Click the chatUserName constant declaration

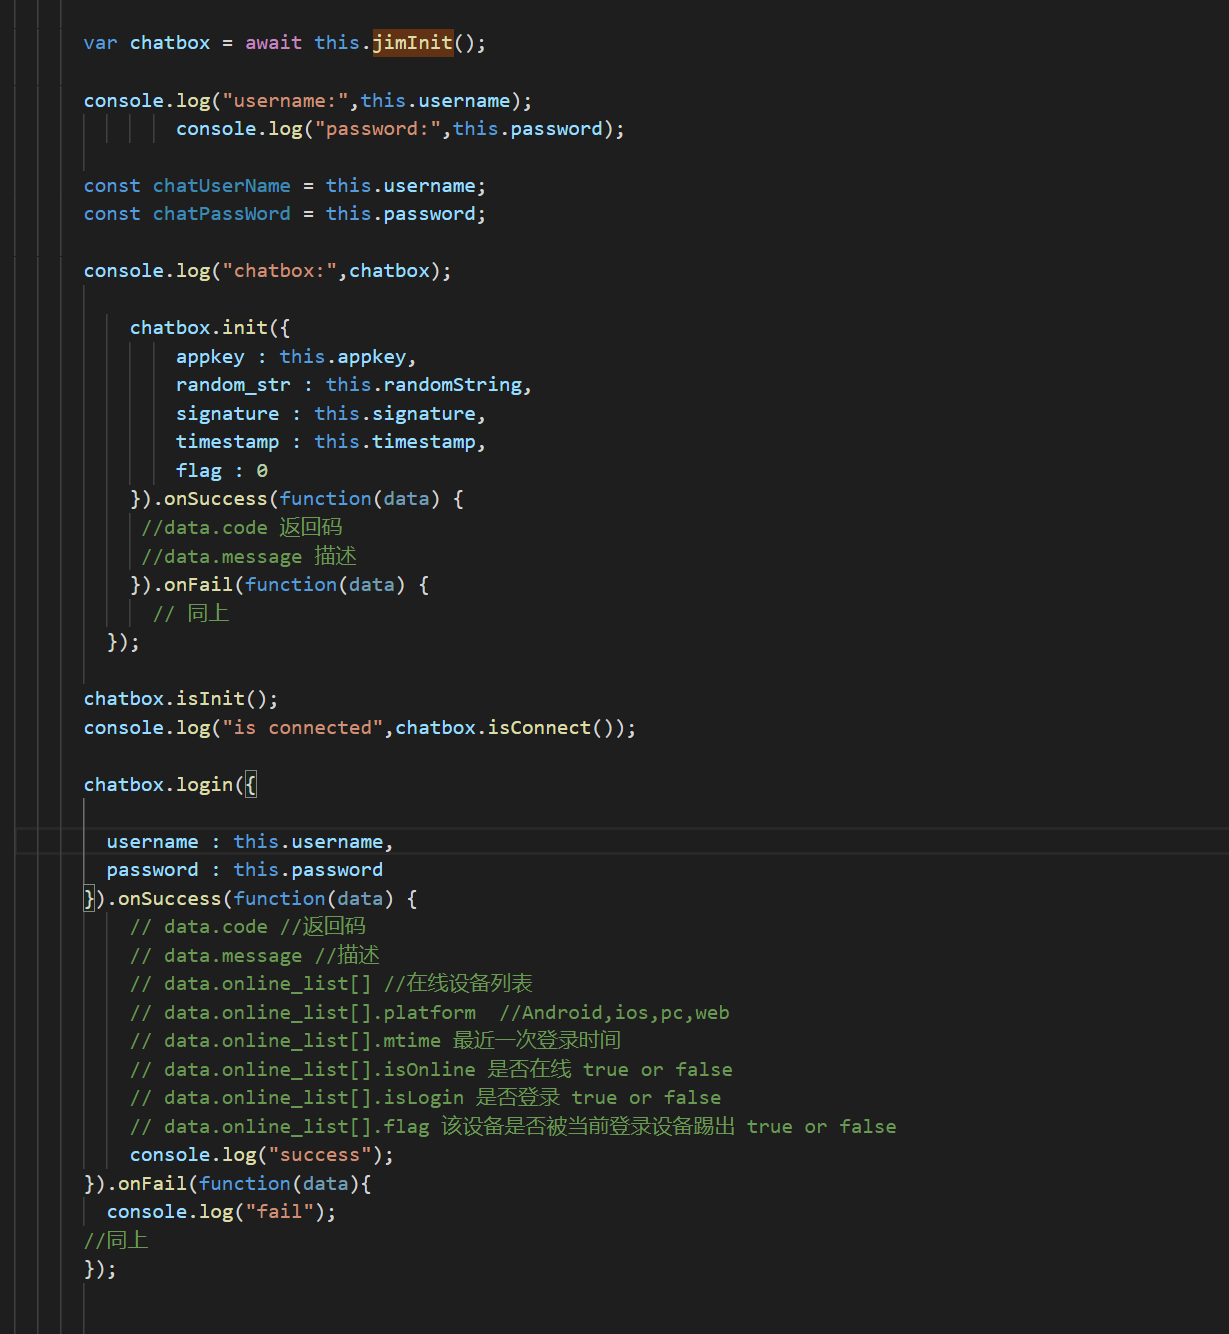[x=221, y=186]
